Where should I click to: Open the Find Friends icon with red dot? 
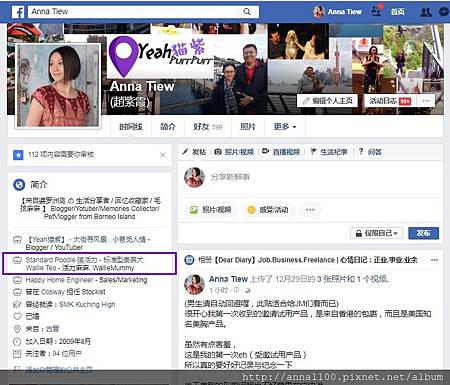[377, 11]
